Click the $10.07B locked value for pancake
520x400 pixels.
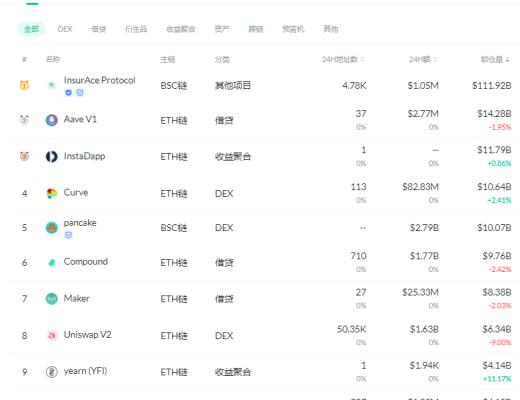tap(494, 228)
